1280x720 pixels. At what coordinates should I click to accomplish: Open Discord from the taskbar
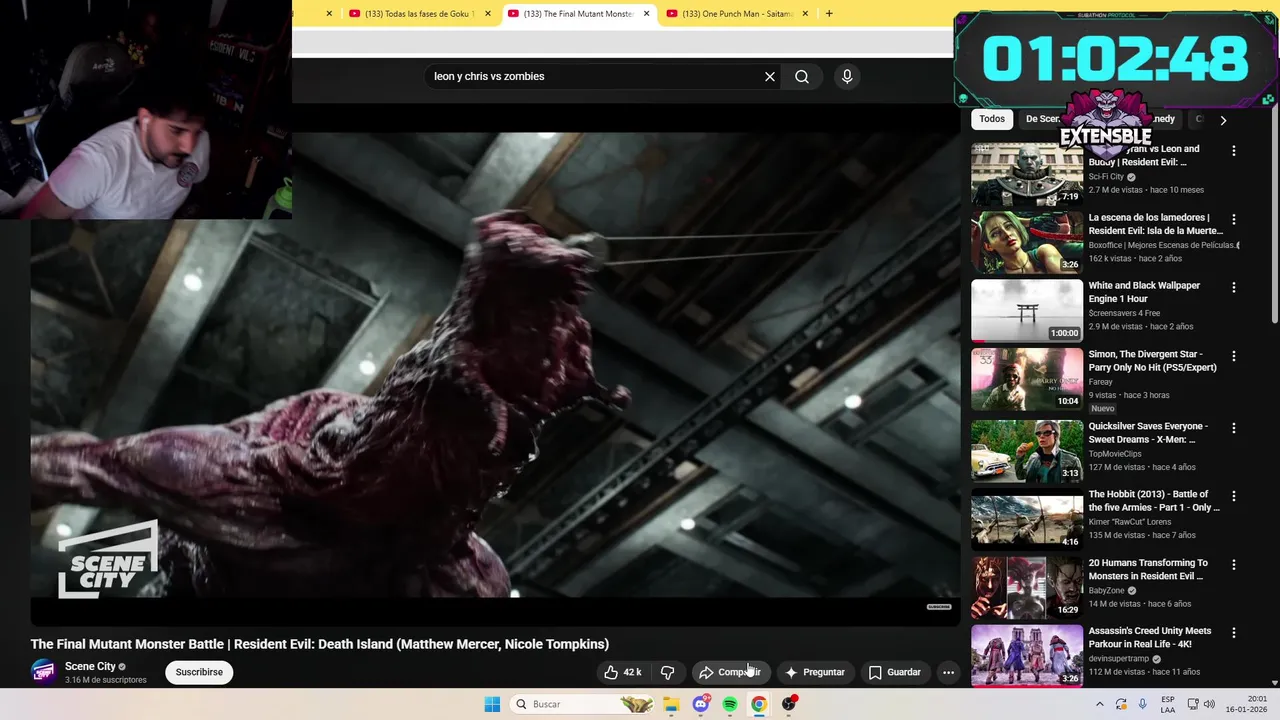pos(701,704)
